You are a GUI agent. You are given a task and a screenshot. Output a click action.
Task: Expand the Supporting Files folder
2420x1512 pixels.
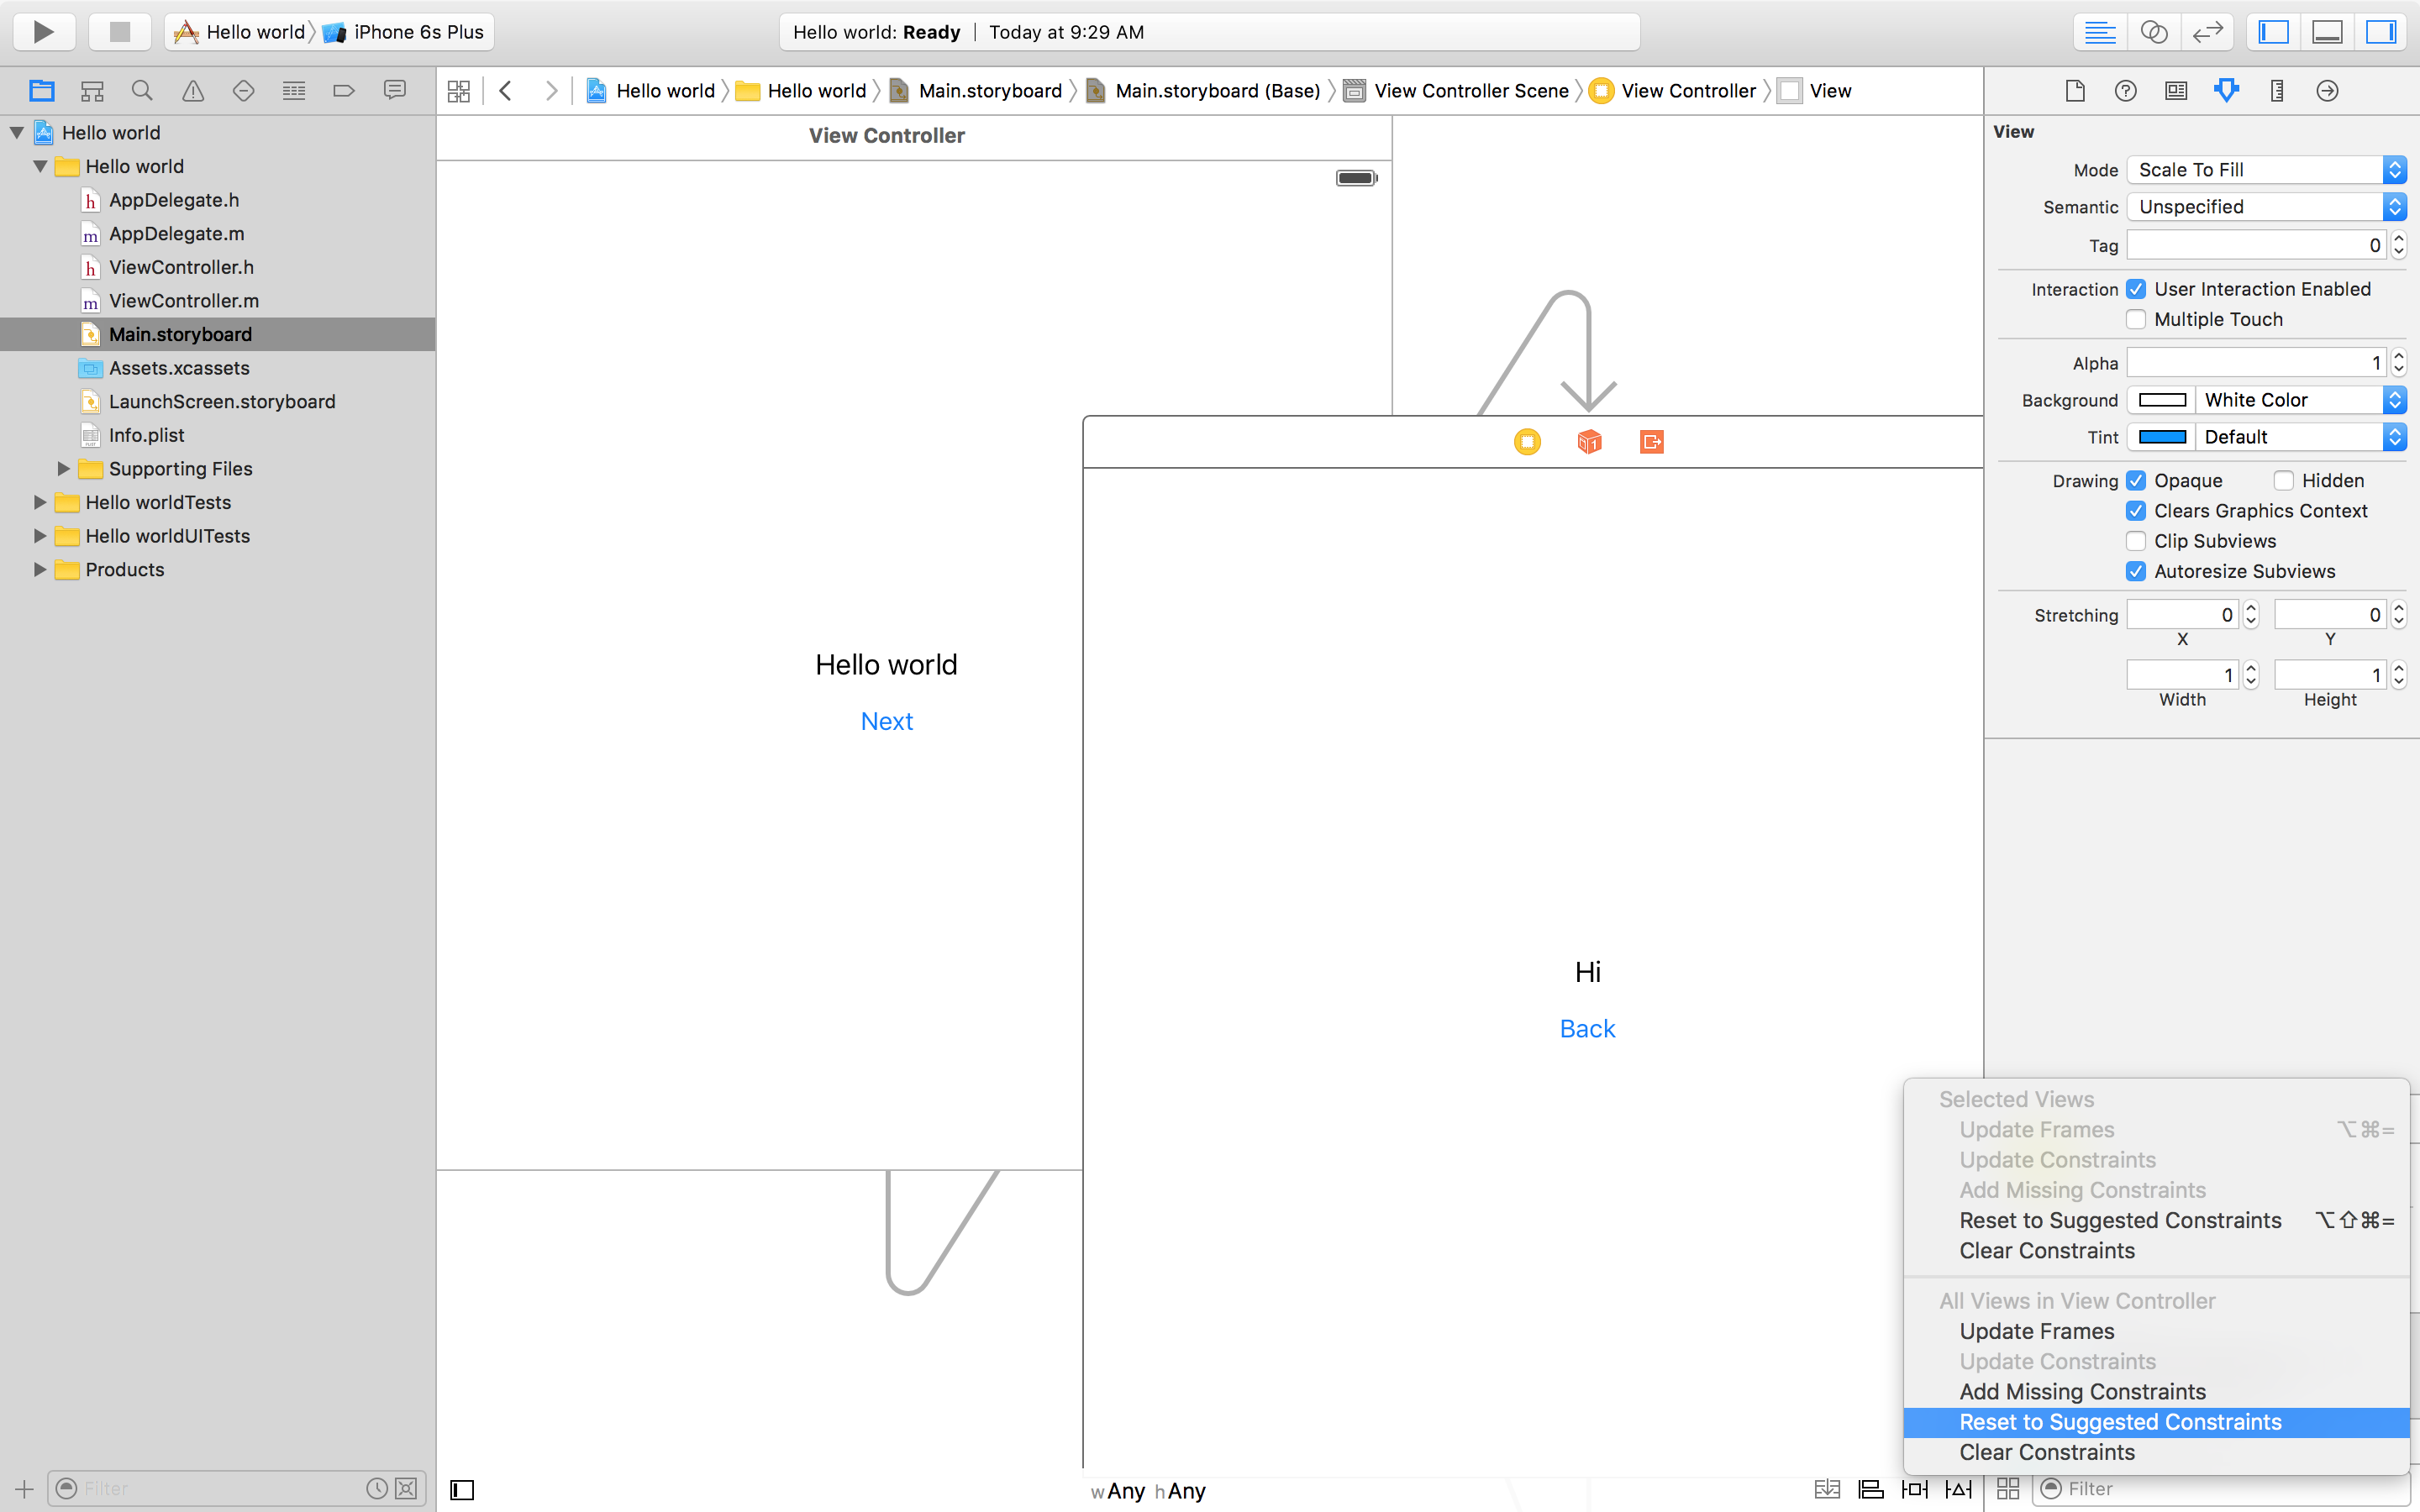(x=63, y=469)
